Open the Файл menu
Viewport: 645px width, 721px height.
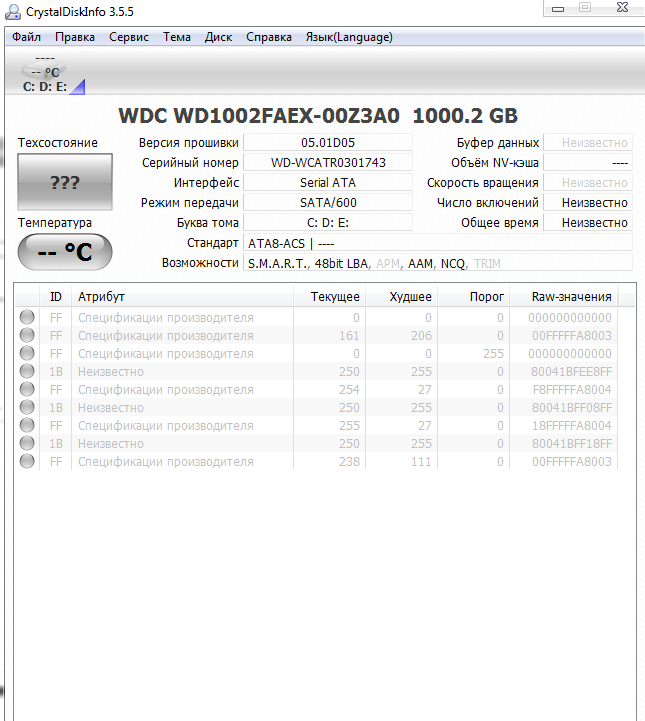(27, 37)
